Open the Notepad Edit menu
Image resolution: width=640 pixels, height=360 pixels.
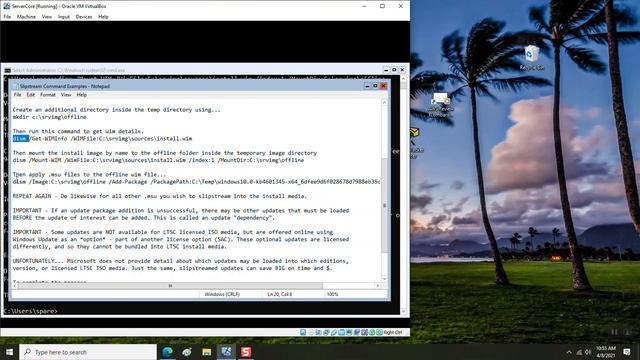tap(31, 95)
